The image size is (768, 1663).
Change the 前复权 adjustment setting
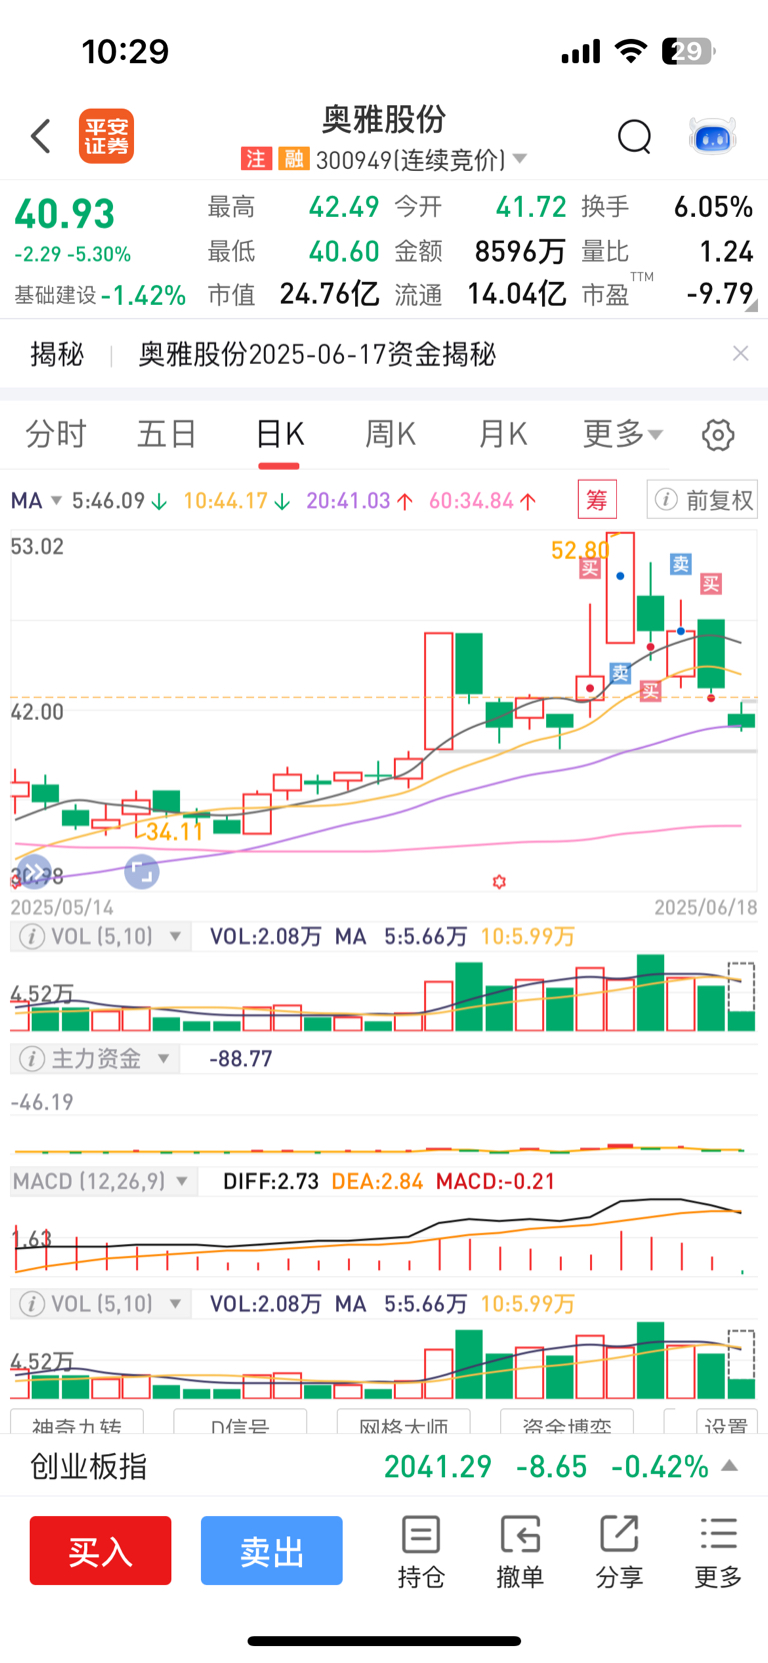click(x=702, y=500)
